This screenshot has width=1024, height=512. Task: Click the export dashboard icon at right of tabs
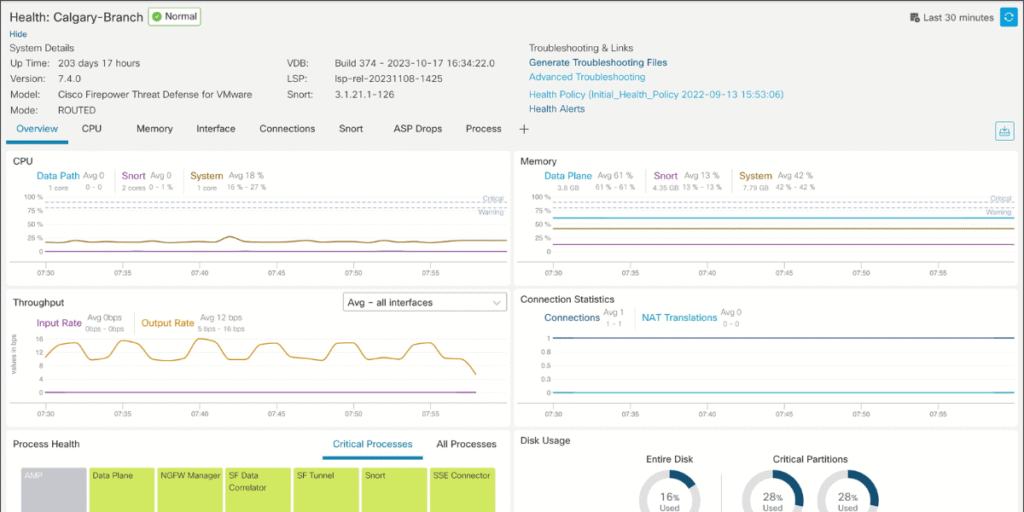[1004, 131]
